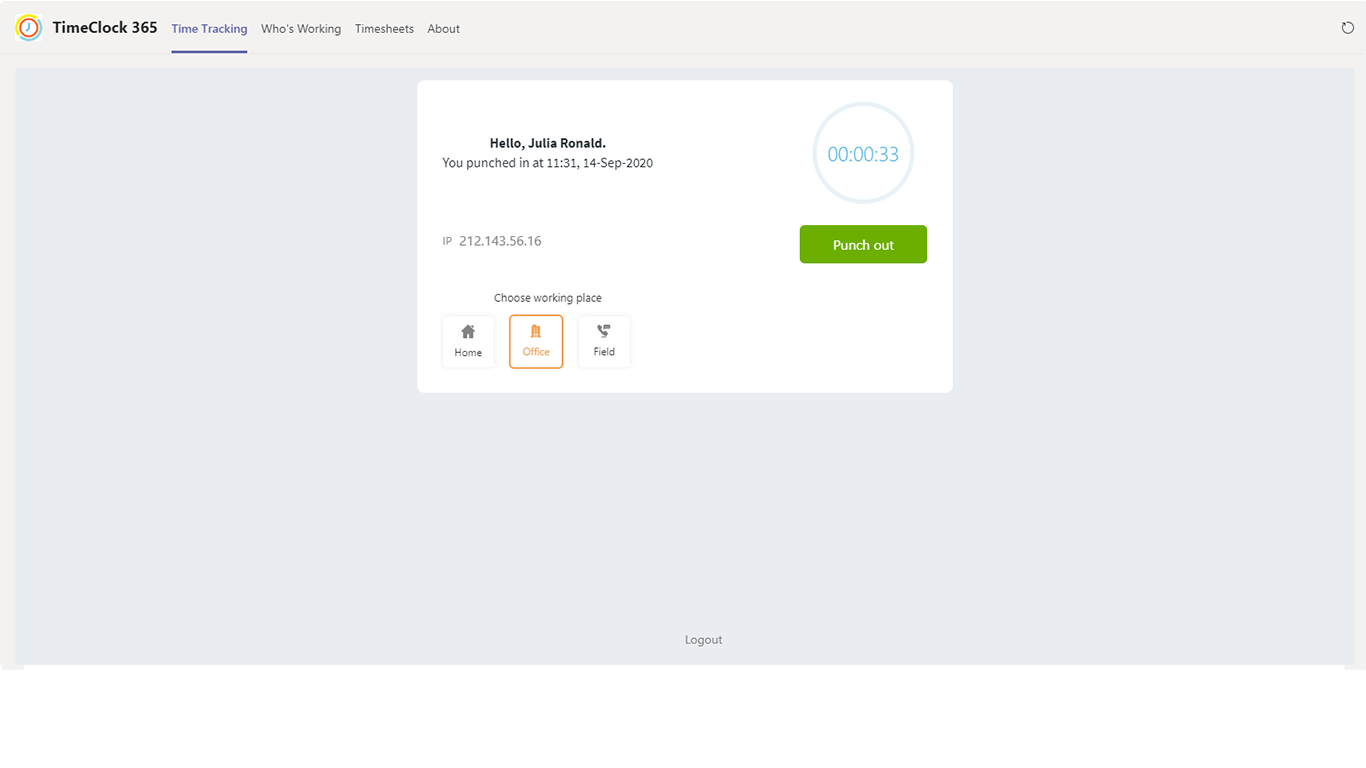Select the Home label under working place
Viewport: 1366px width, 768px height.
[x=468, y=353]
